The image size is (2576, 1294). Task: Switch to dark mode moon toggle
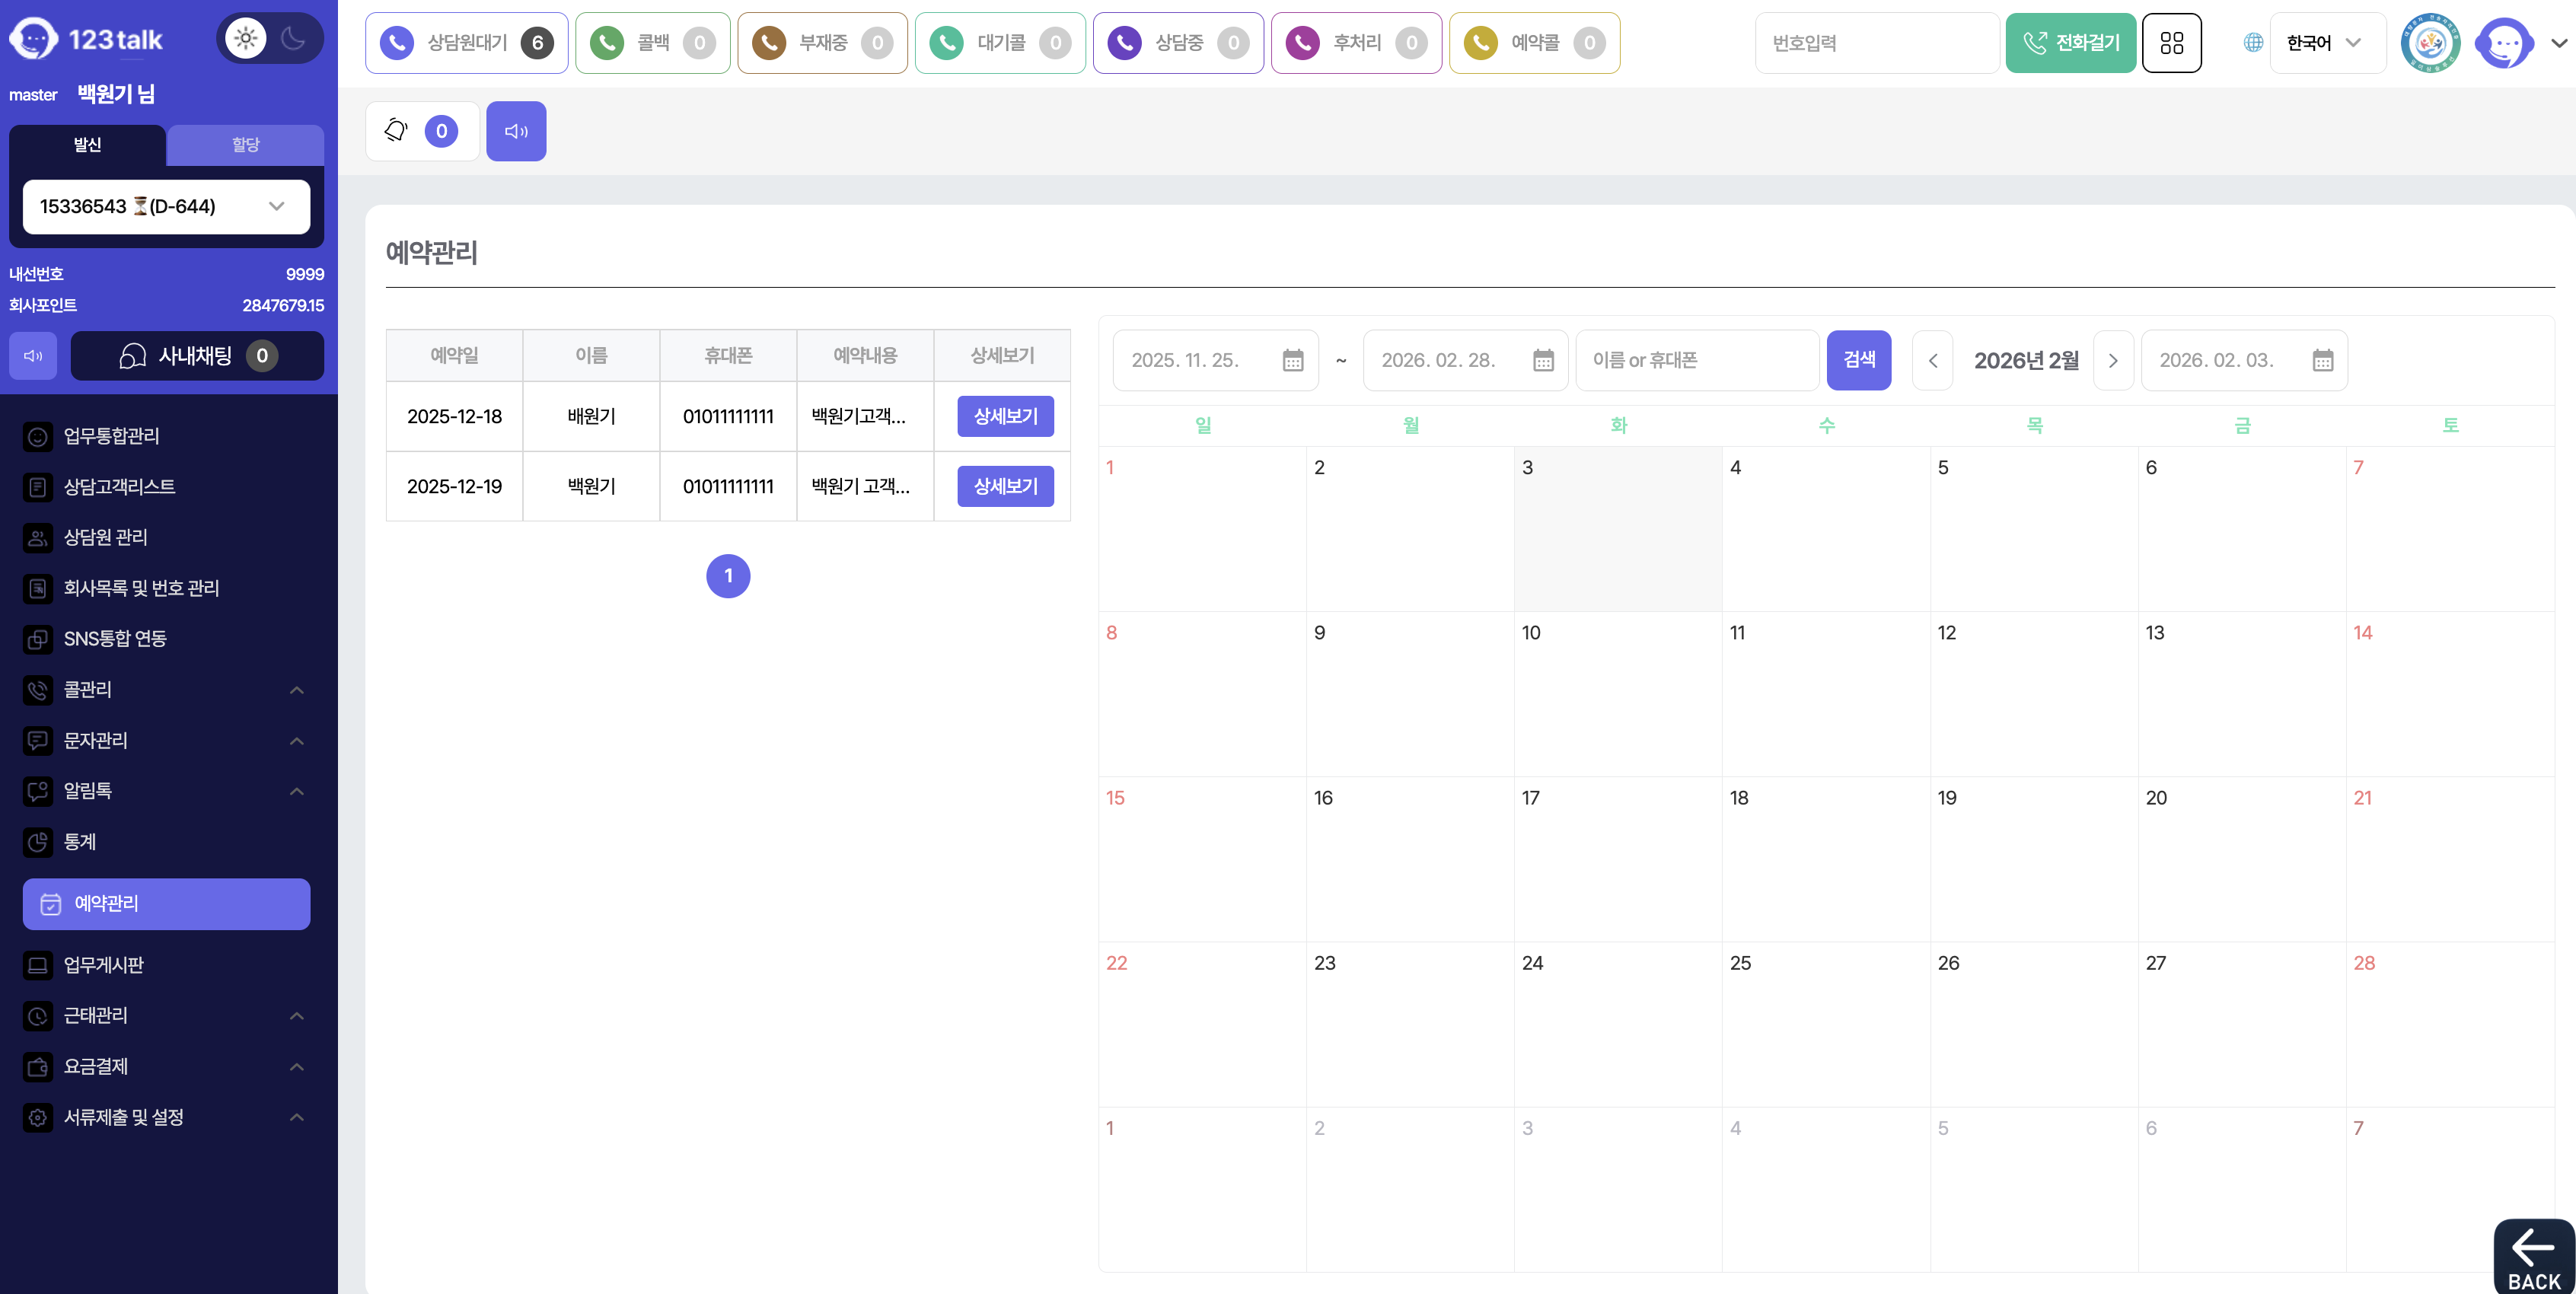click(x=294, y=39)
